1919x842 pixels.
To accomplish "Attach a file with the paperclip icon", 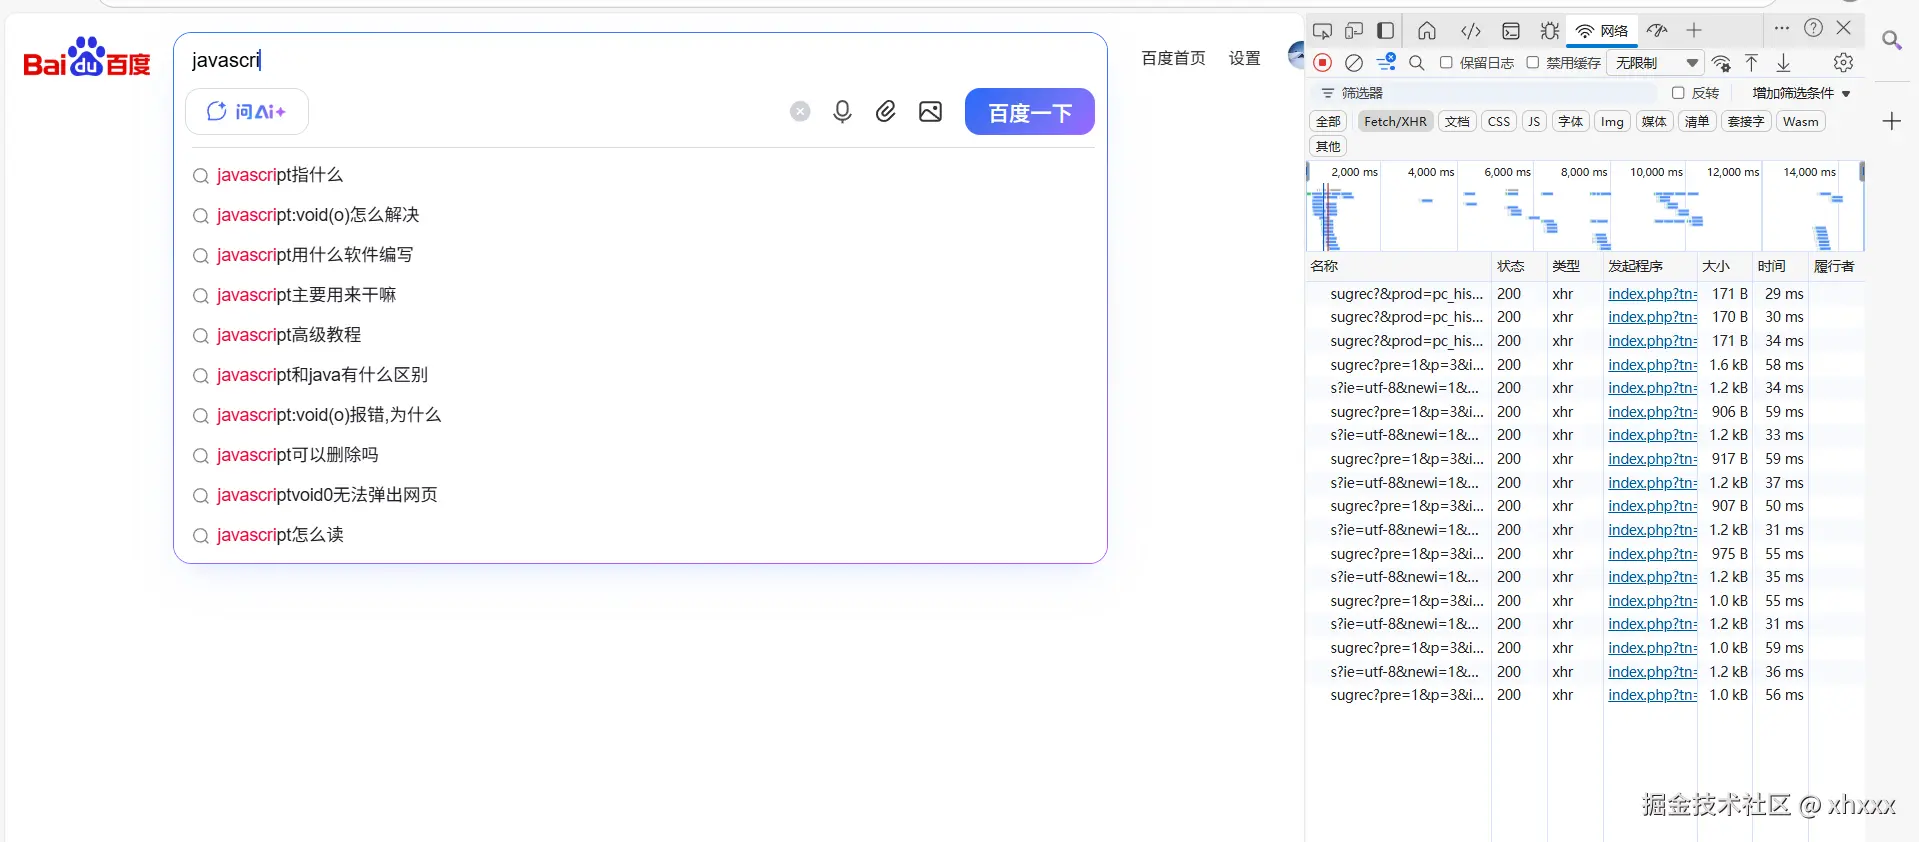I will click(886, 111).
